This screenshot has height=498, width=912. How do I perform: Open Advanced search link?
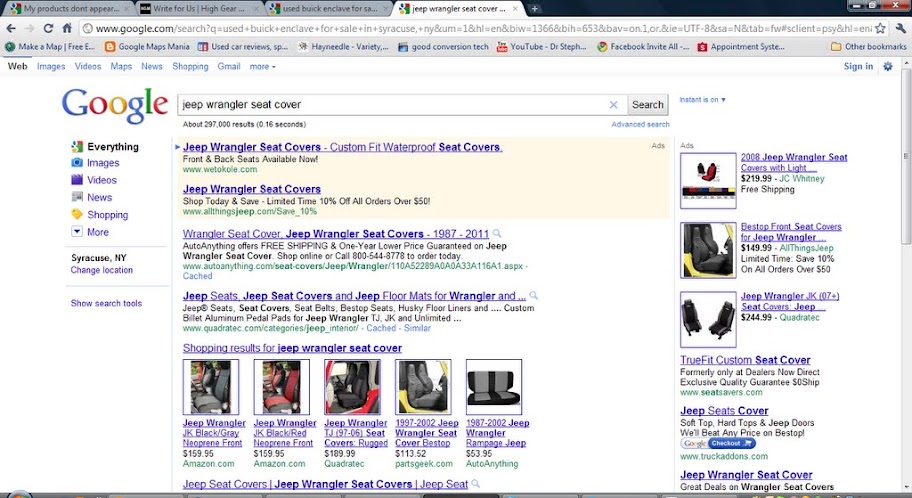[x=640, y=124]
